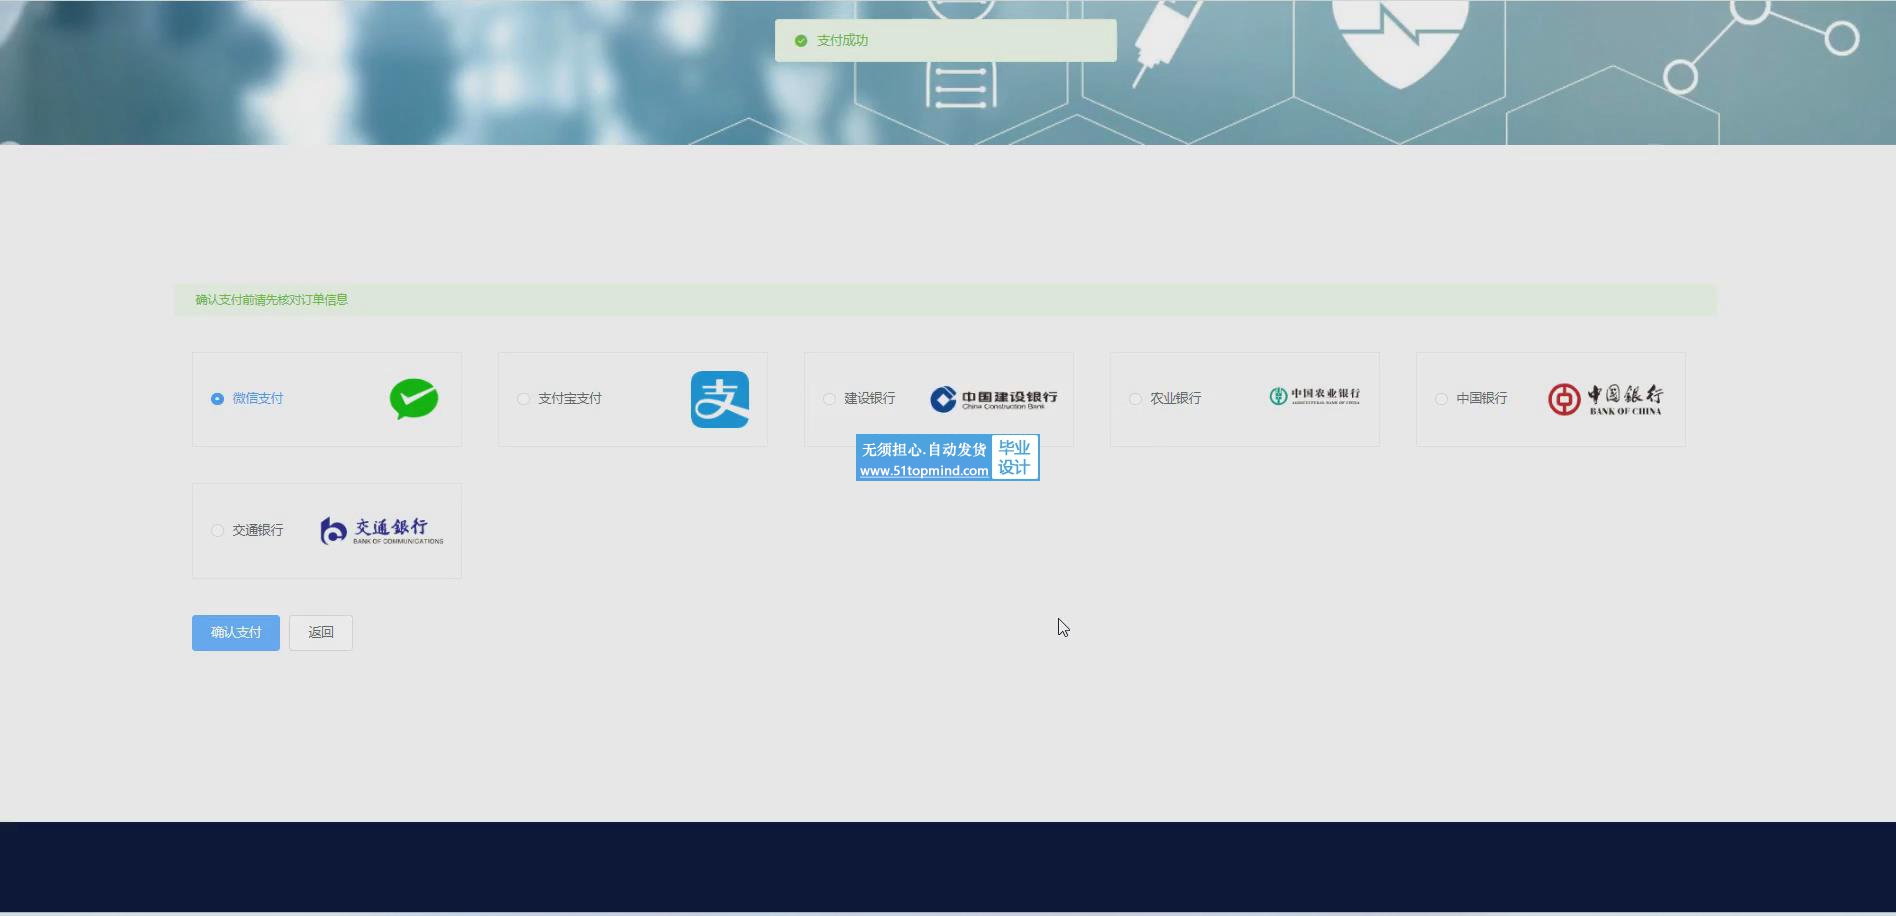Screen dimensions: 1896x916
Task: Pick the 中国银行 radio option
Action: click(x=1441, y=399)
